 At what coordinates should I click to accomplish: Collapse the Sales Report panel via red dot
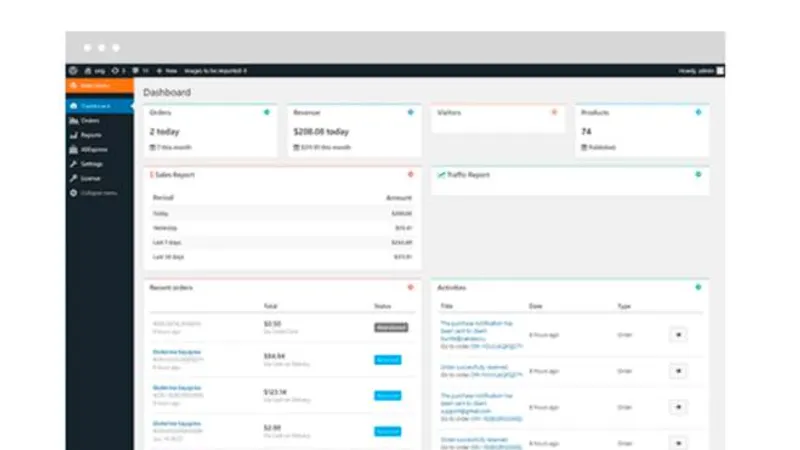[x=410, y=174]
